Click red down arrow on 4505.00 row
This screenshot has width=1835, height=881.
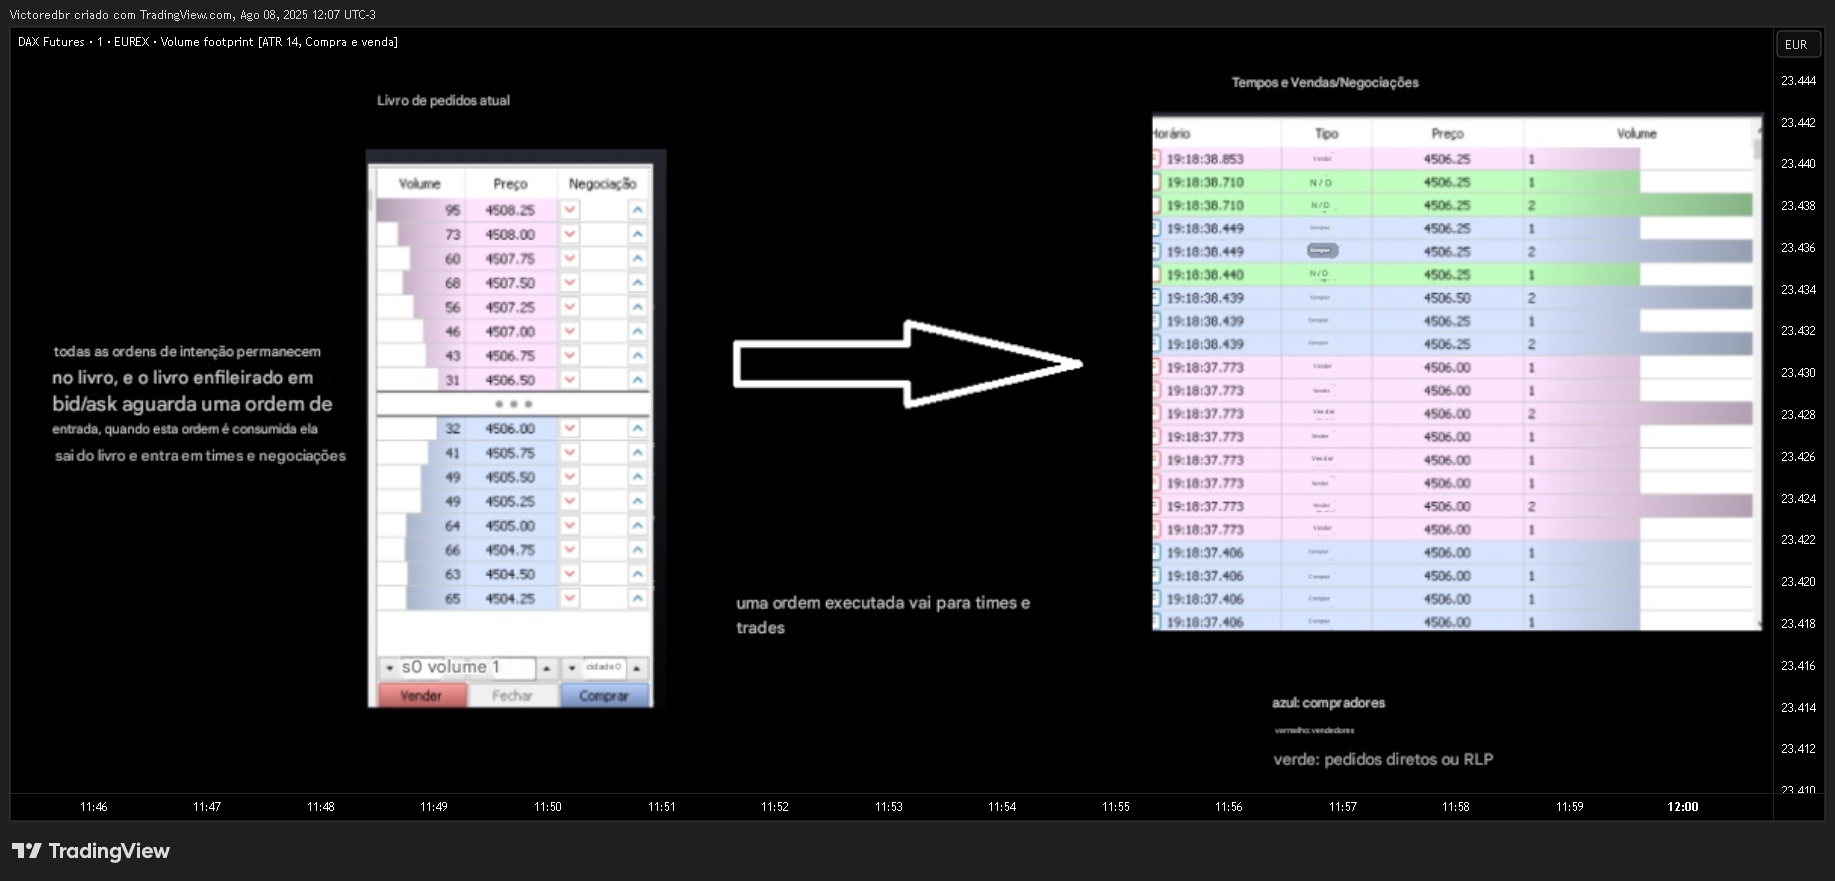tap(570, 525)
